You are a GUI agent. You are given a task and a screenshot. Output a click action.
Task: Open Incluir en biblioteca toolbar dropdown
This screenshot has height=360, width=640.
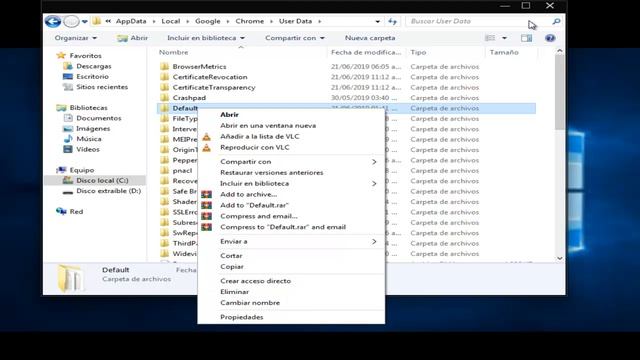[206, 38]
